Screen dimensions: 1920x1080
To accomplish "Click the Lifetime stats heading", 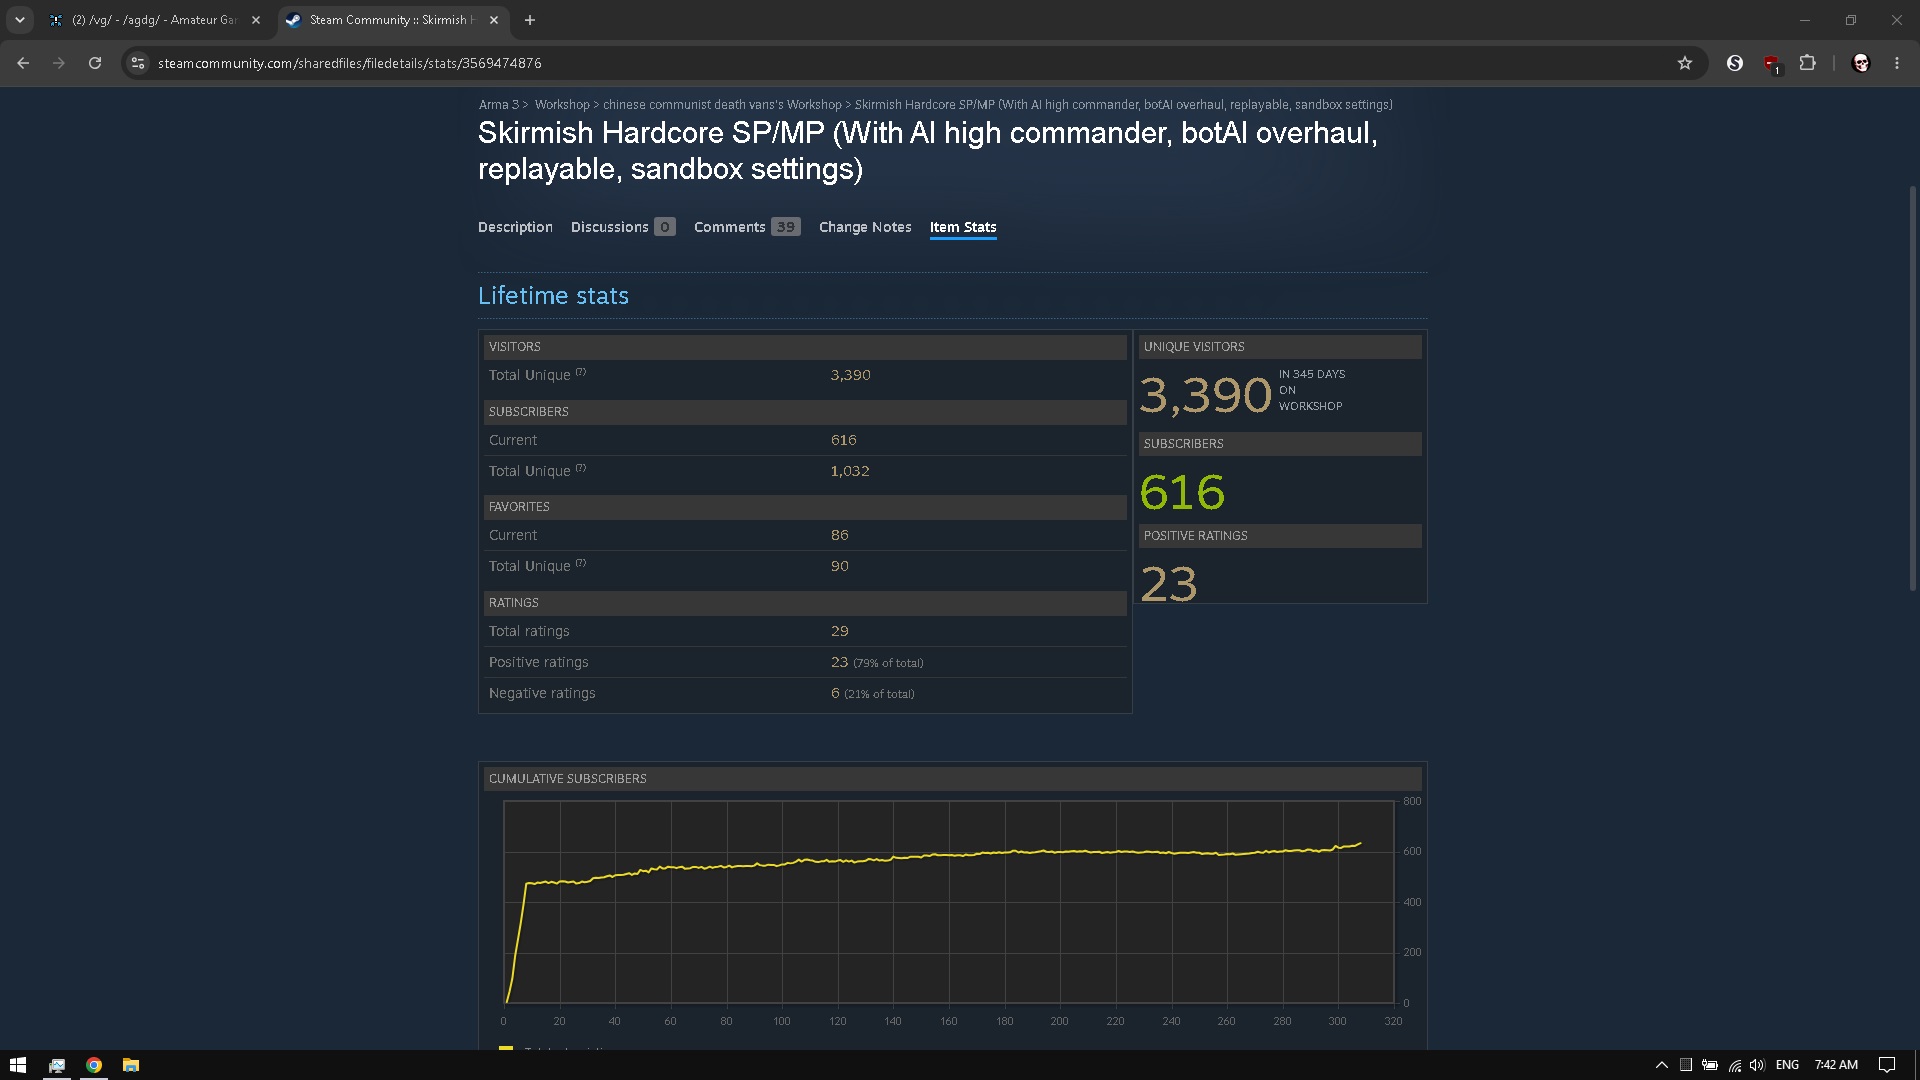I will click(553, 296).
